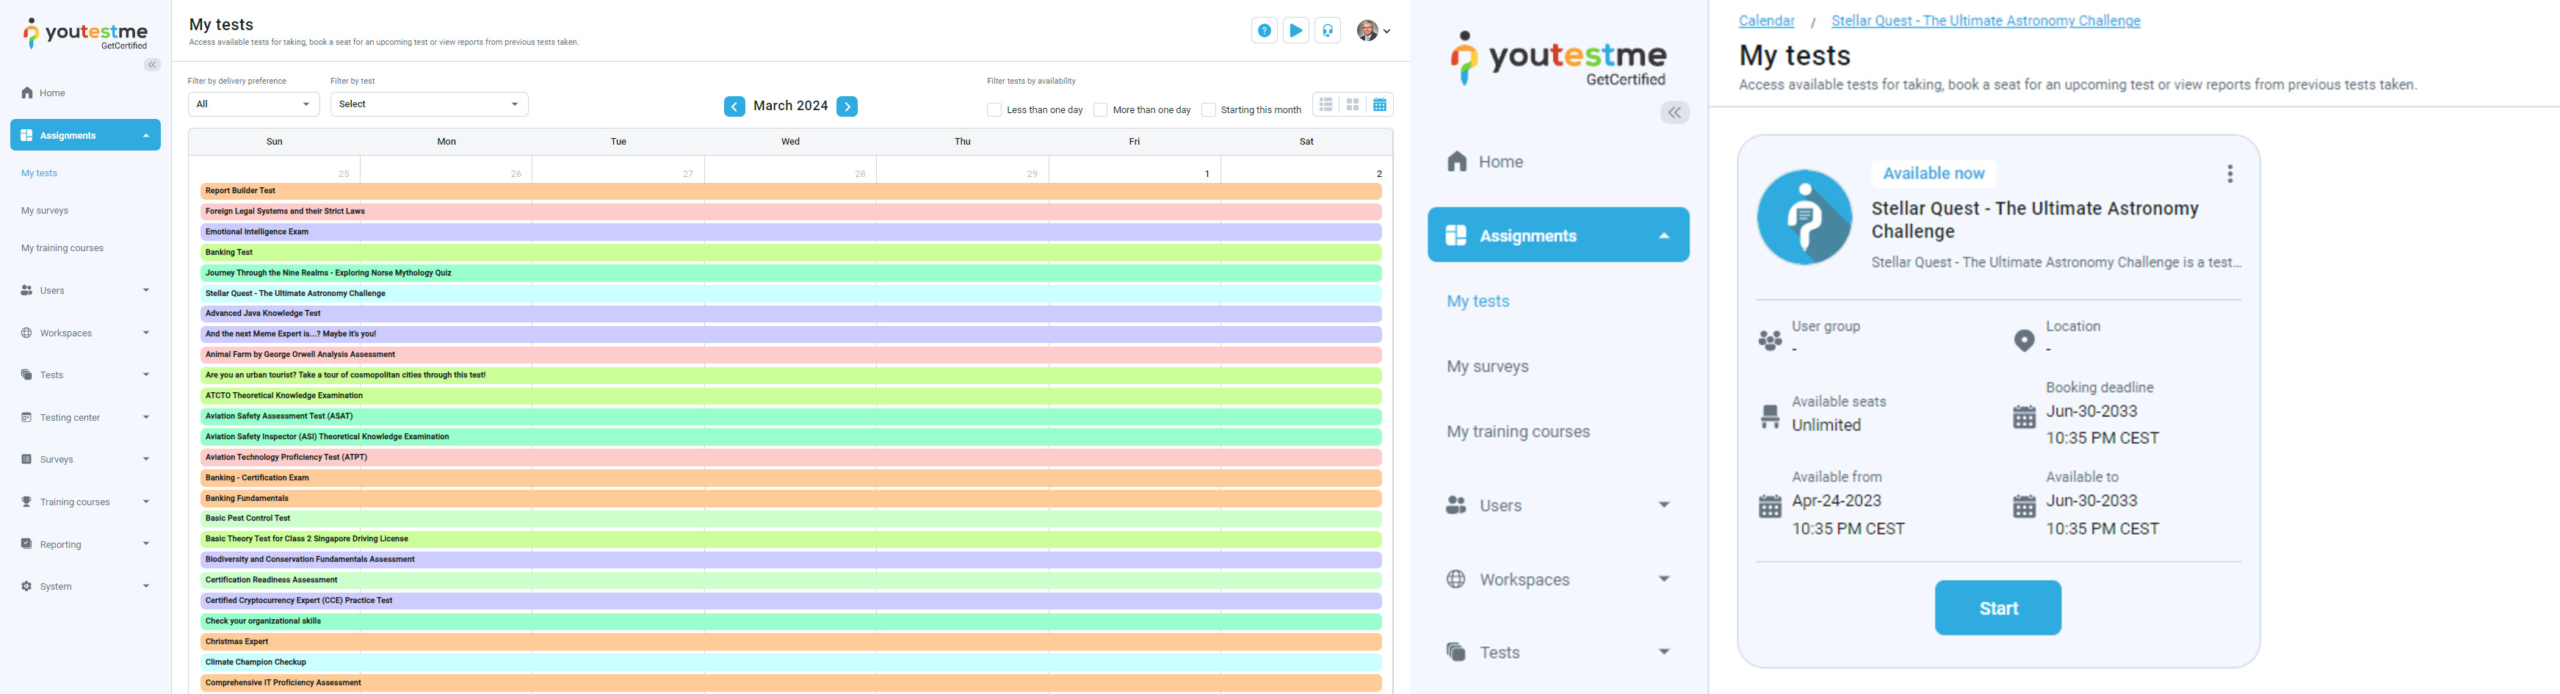The width and height of the screenshot is (2560, 694).
Task: Expand Surveys arrow in sidebar
Action: click(146, 460)
